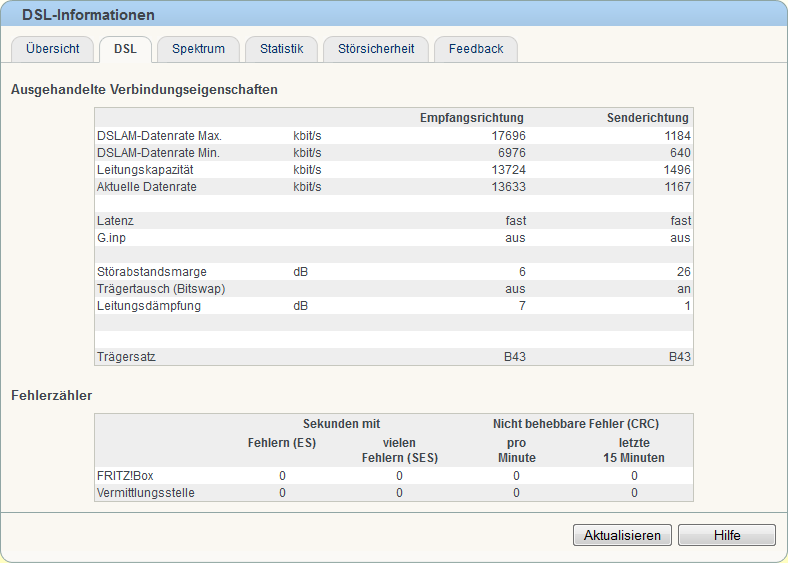Image resolution: width=788 pixels, height=563 pixels.
Task: Click the Ausgehandelte Verbindungseigenschaften heading
Action: 144,89
